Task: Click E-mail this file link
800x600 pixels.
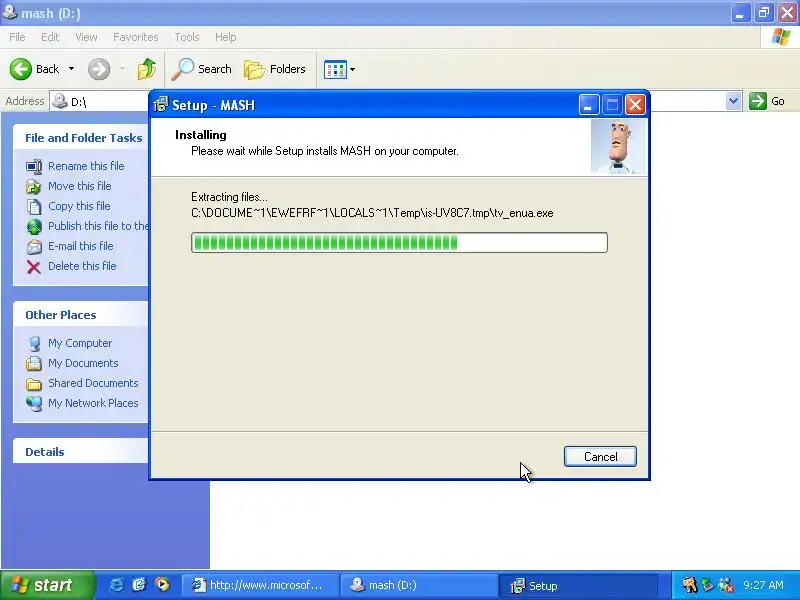Action: click(x=81, y=246)
